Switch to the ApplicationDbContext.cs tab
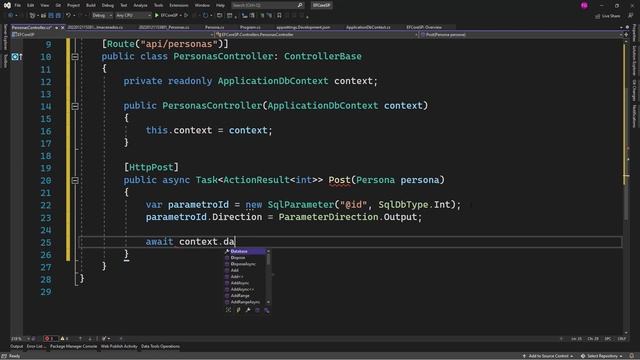 tap(368, 27)
